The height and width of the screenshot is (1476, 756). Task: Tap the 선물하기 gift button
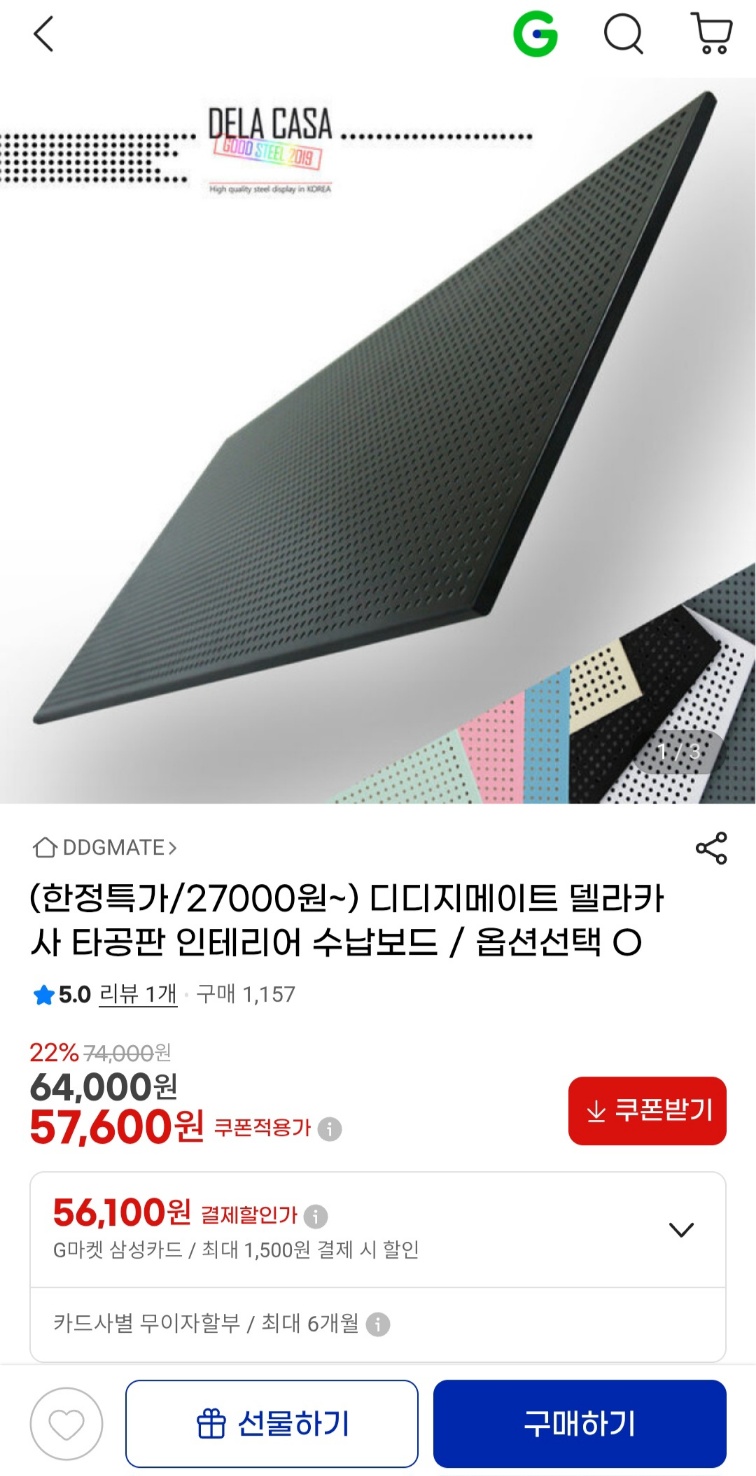272,1424
